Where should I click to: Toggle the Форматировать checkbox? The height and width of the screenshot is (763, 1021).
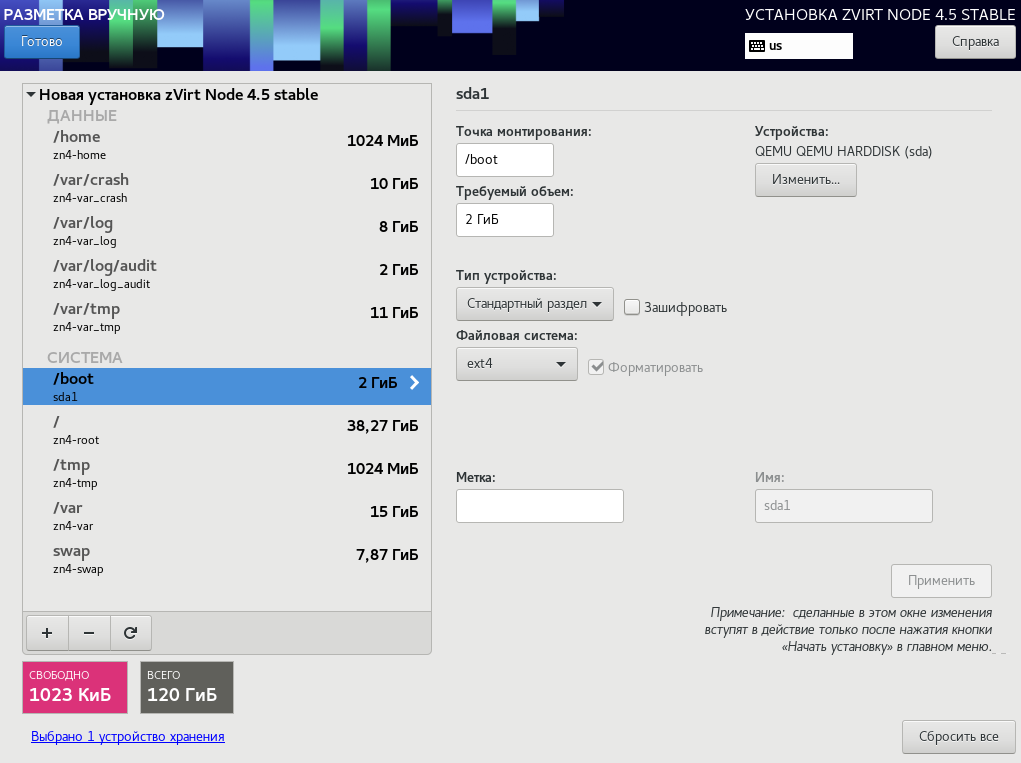coord(596,367)
